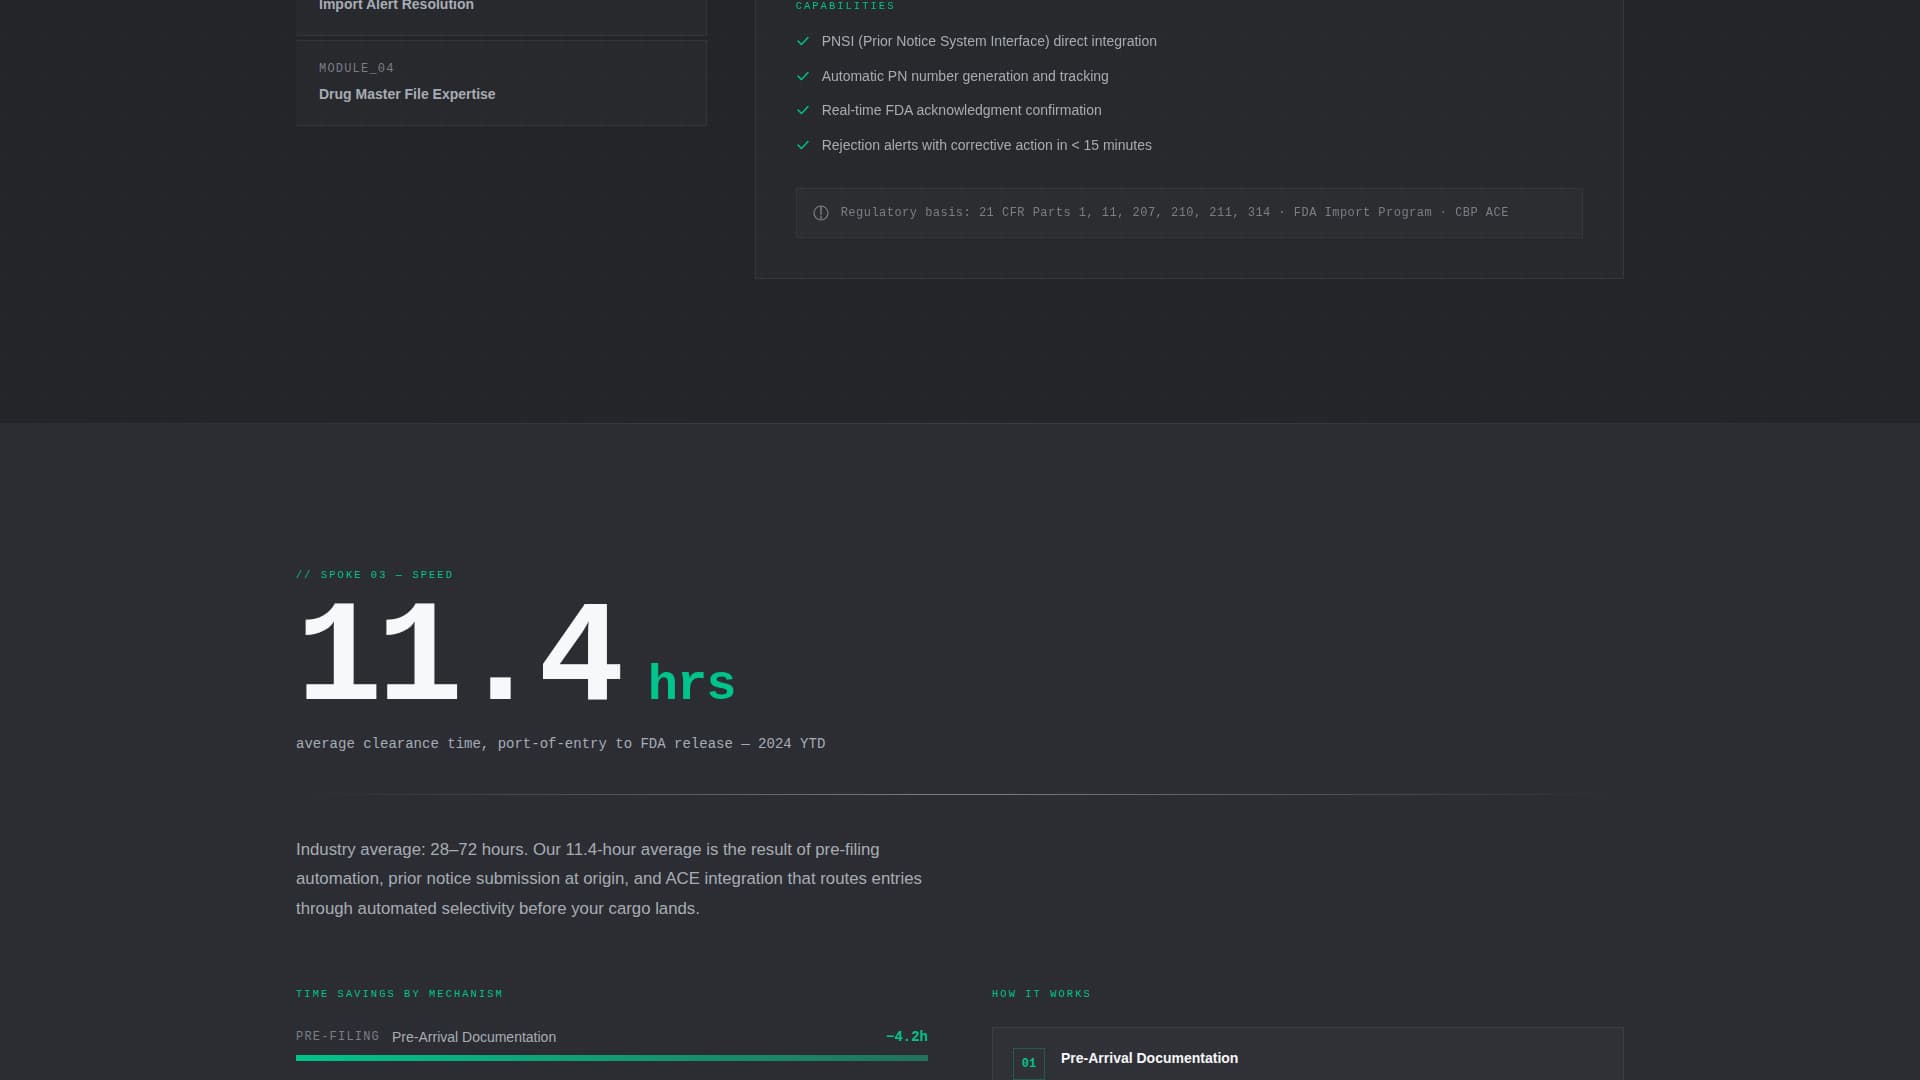Screen dimensions: 1920x1080
Task: Click the 'CAPABILITIES' heading
Action: click(x=845, y=6)
